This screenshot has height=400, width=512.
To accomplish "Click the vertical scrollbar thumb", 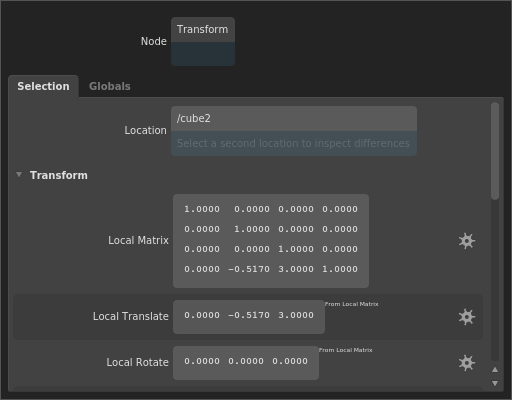I will (x=495, y=151).
